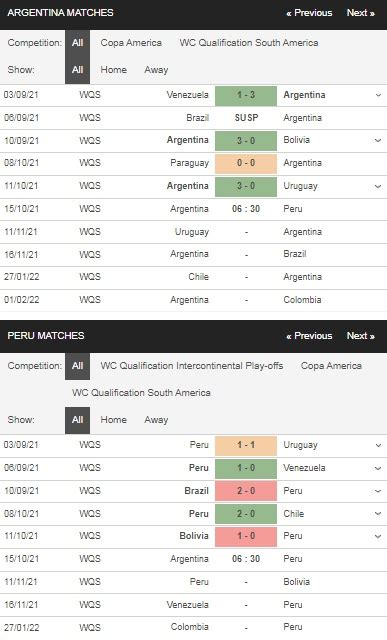Expand Peru 1-1 Uruguay match chevron
Screen dimensions: 387x640
378,445
